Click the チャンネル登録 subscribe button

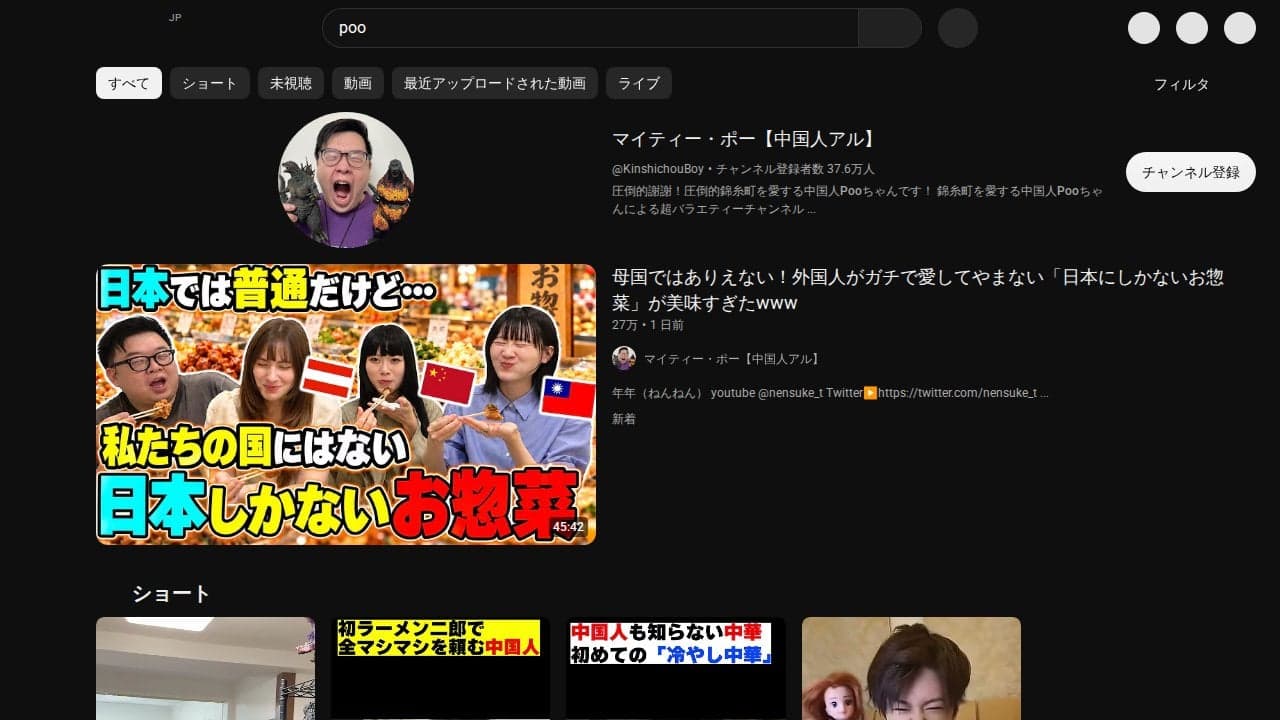[1191, 172]
